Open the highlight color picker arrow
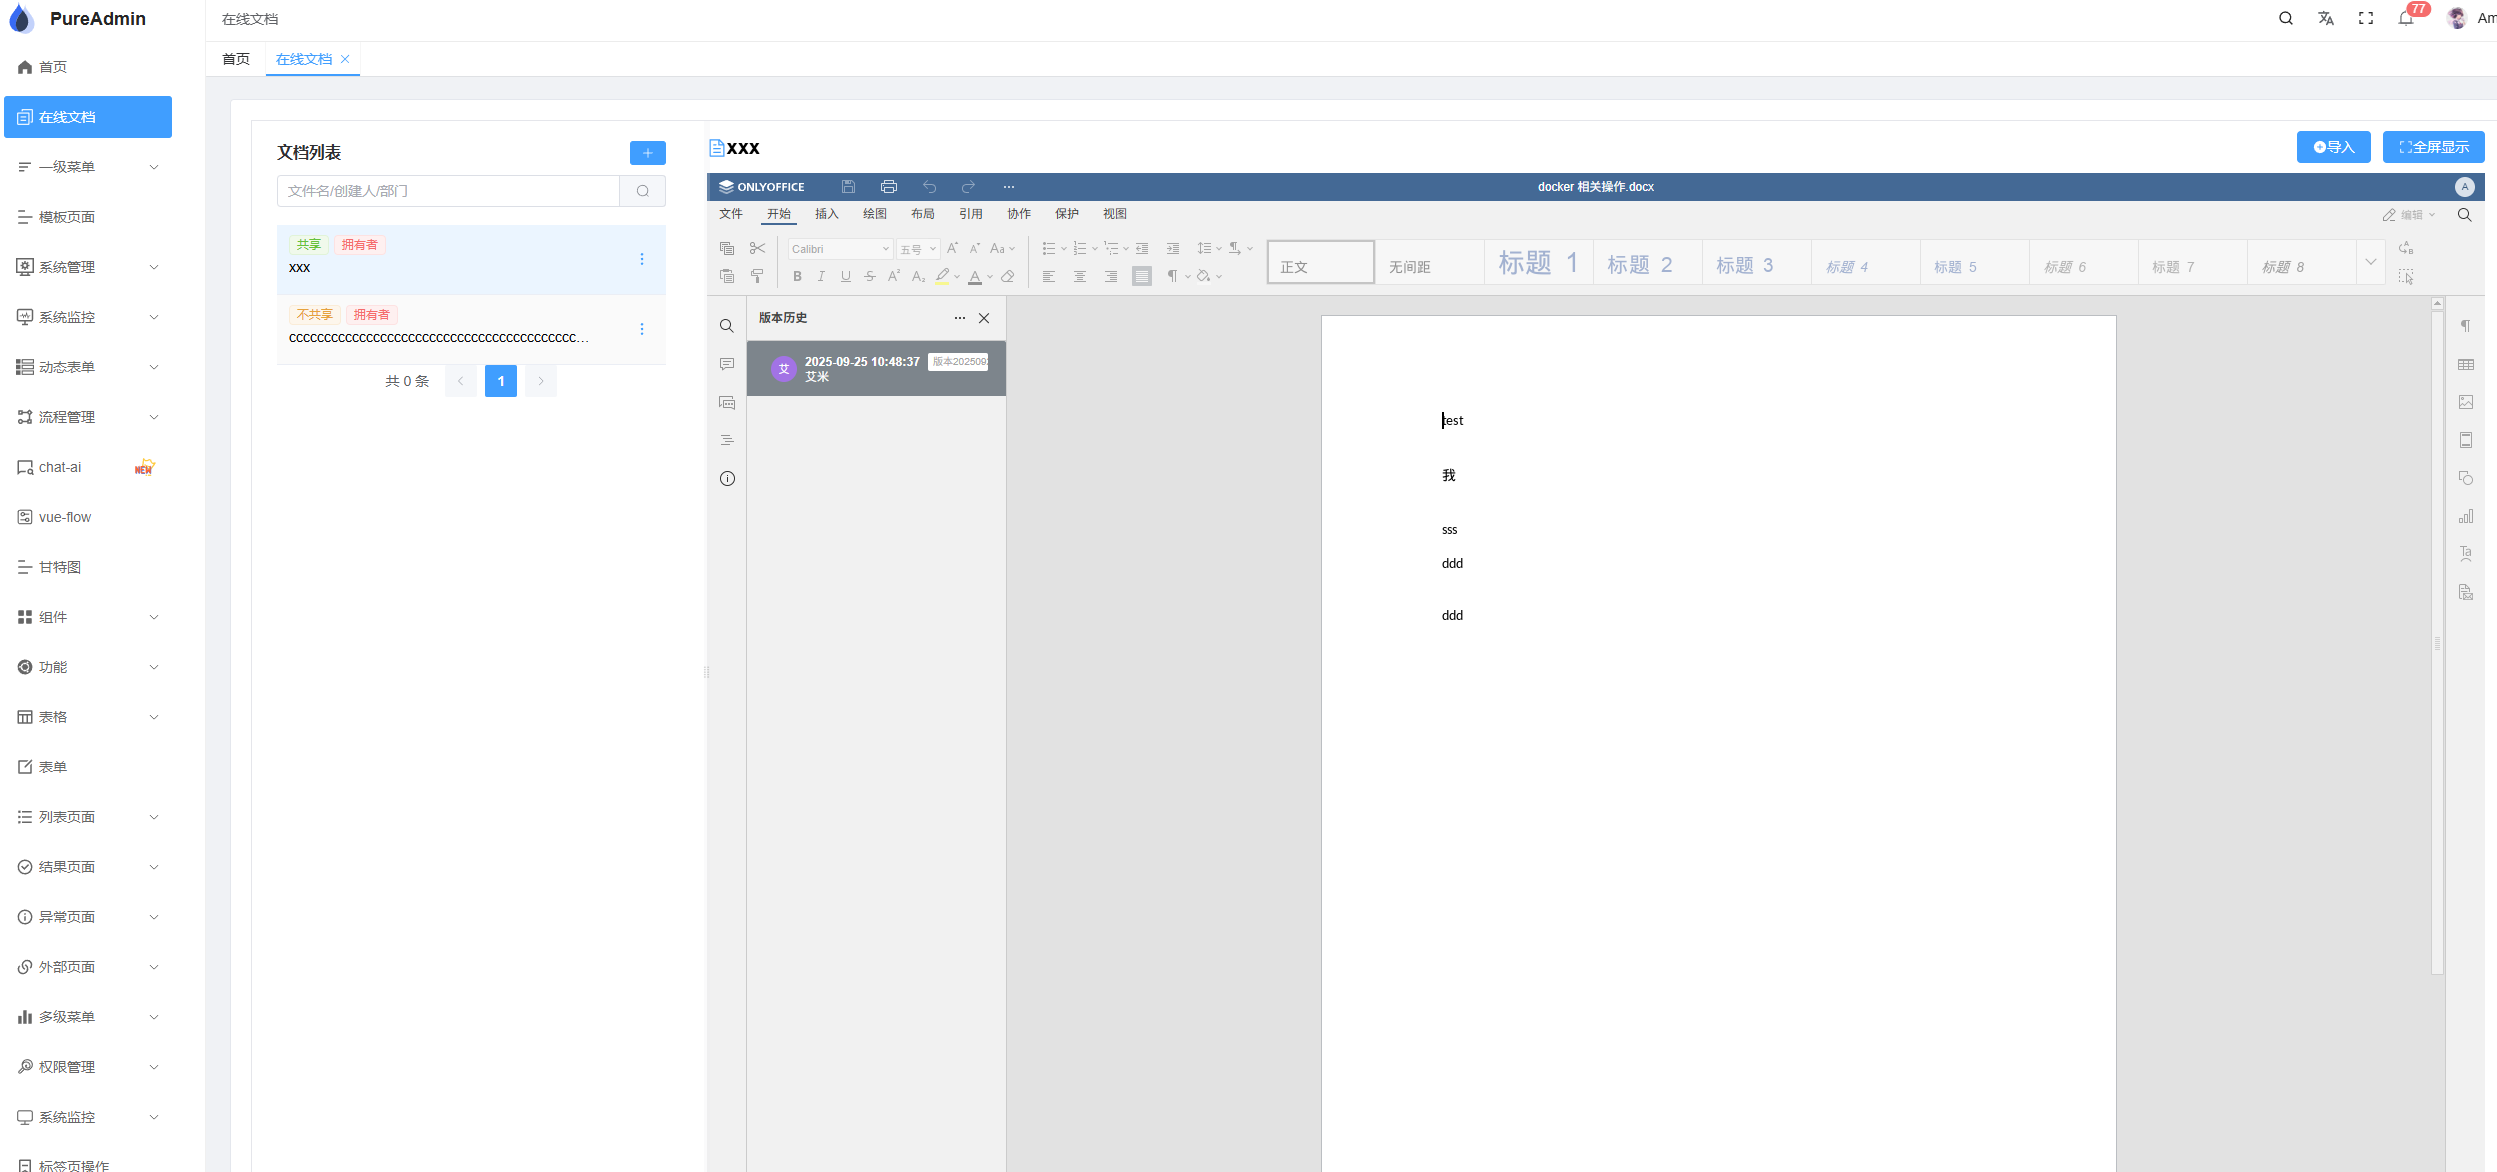Screen dimensions: 2497x1172 click(x=957, y=277)
